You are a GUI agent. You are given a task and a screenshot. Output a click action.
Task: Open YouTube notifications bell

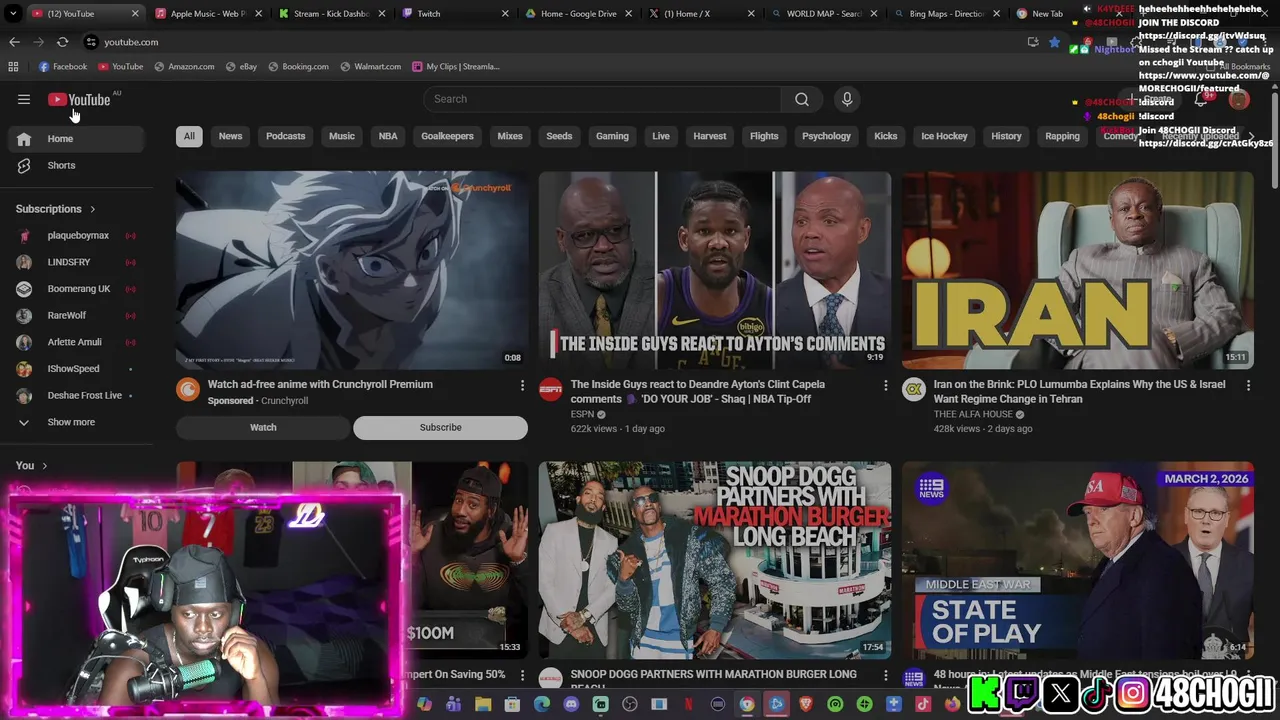1201,99
